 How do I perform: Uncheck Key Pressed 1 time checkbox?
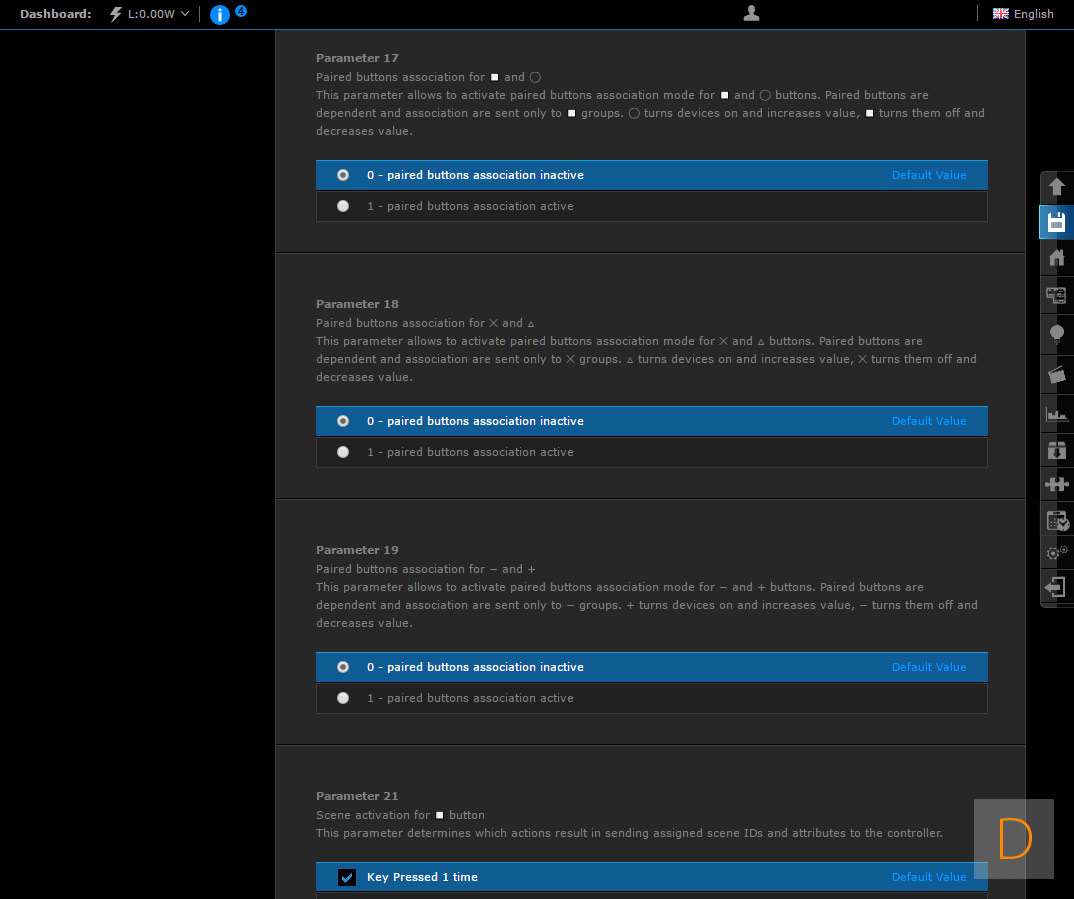[x=347, y=877]
